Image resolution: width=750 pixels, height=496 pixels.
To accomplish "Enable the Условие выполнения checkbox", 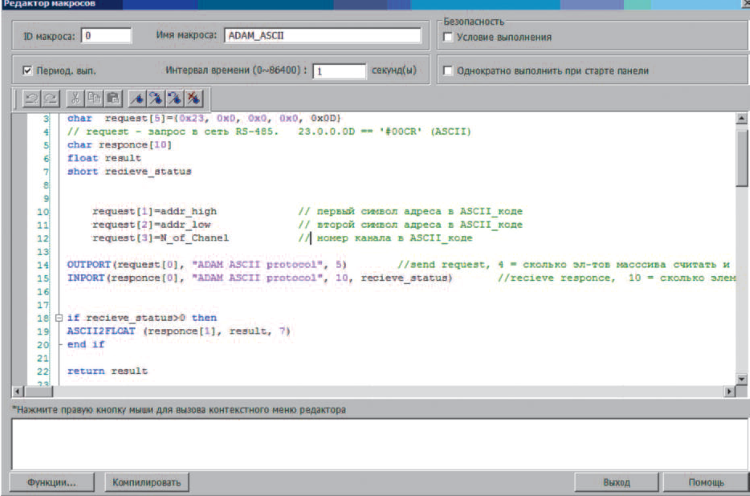I will pyautogui.click(x=448, y=37).
